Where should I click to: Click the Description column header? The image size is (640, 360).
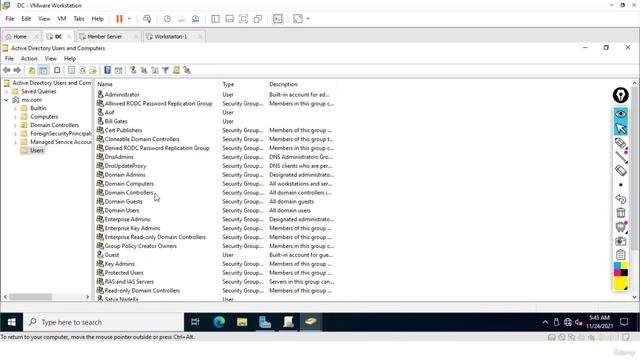(x=302, y=84)
